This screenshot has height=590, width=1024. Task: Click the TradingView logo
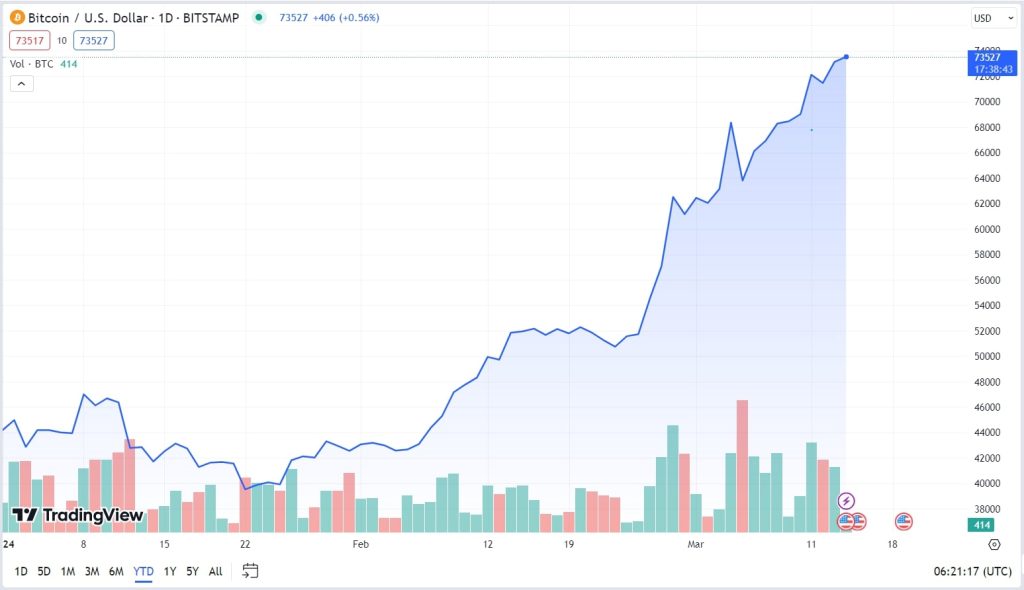[x=78, y=515]
